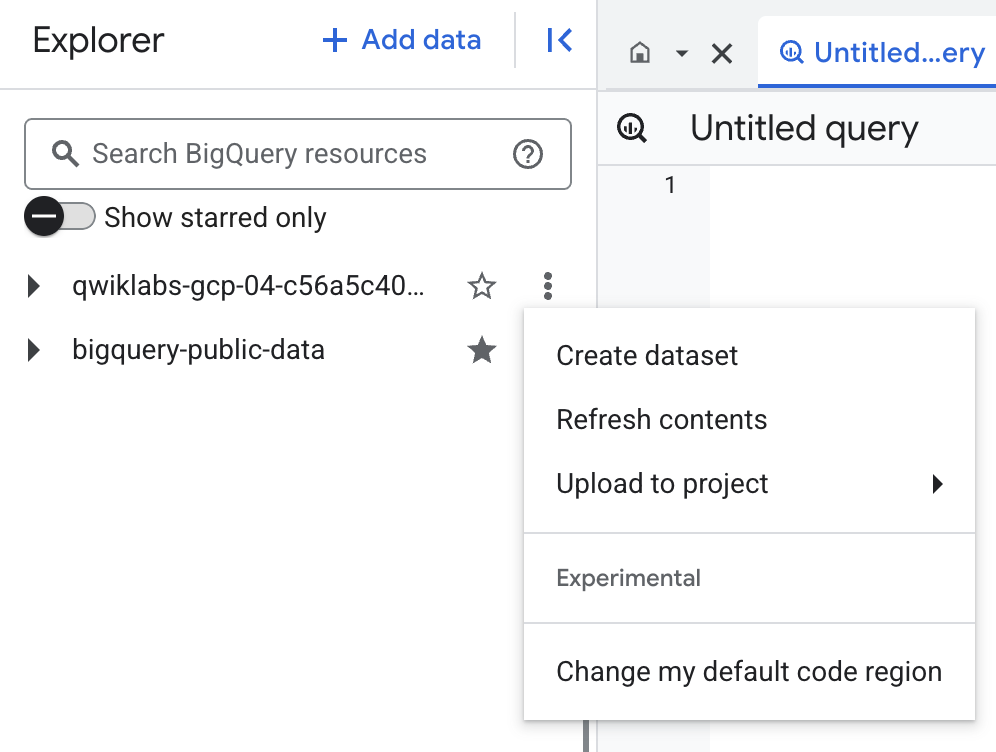The image size is (996, 752).
Task: Open the search help question mark
Action: pos(527,154)
